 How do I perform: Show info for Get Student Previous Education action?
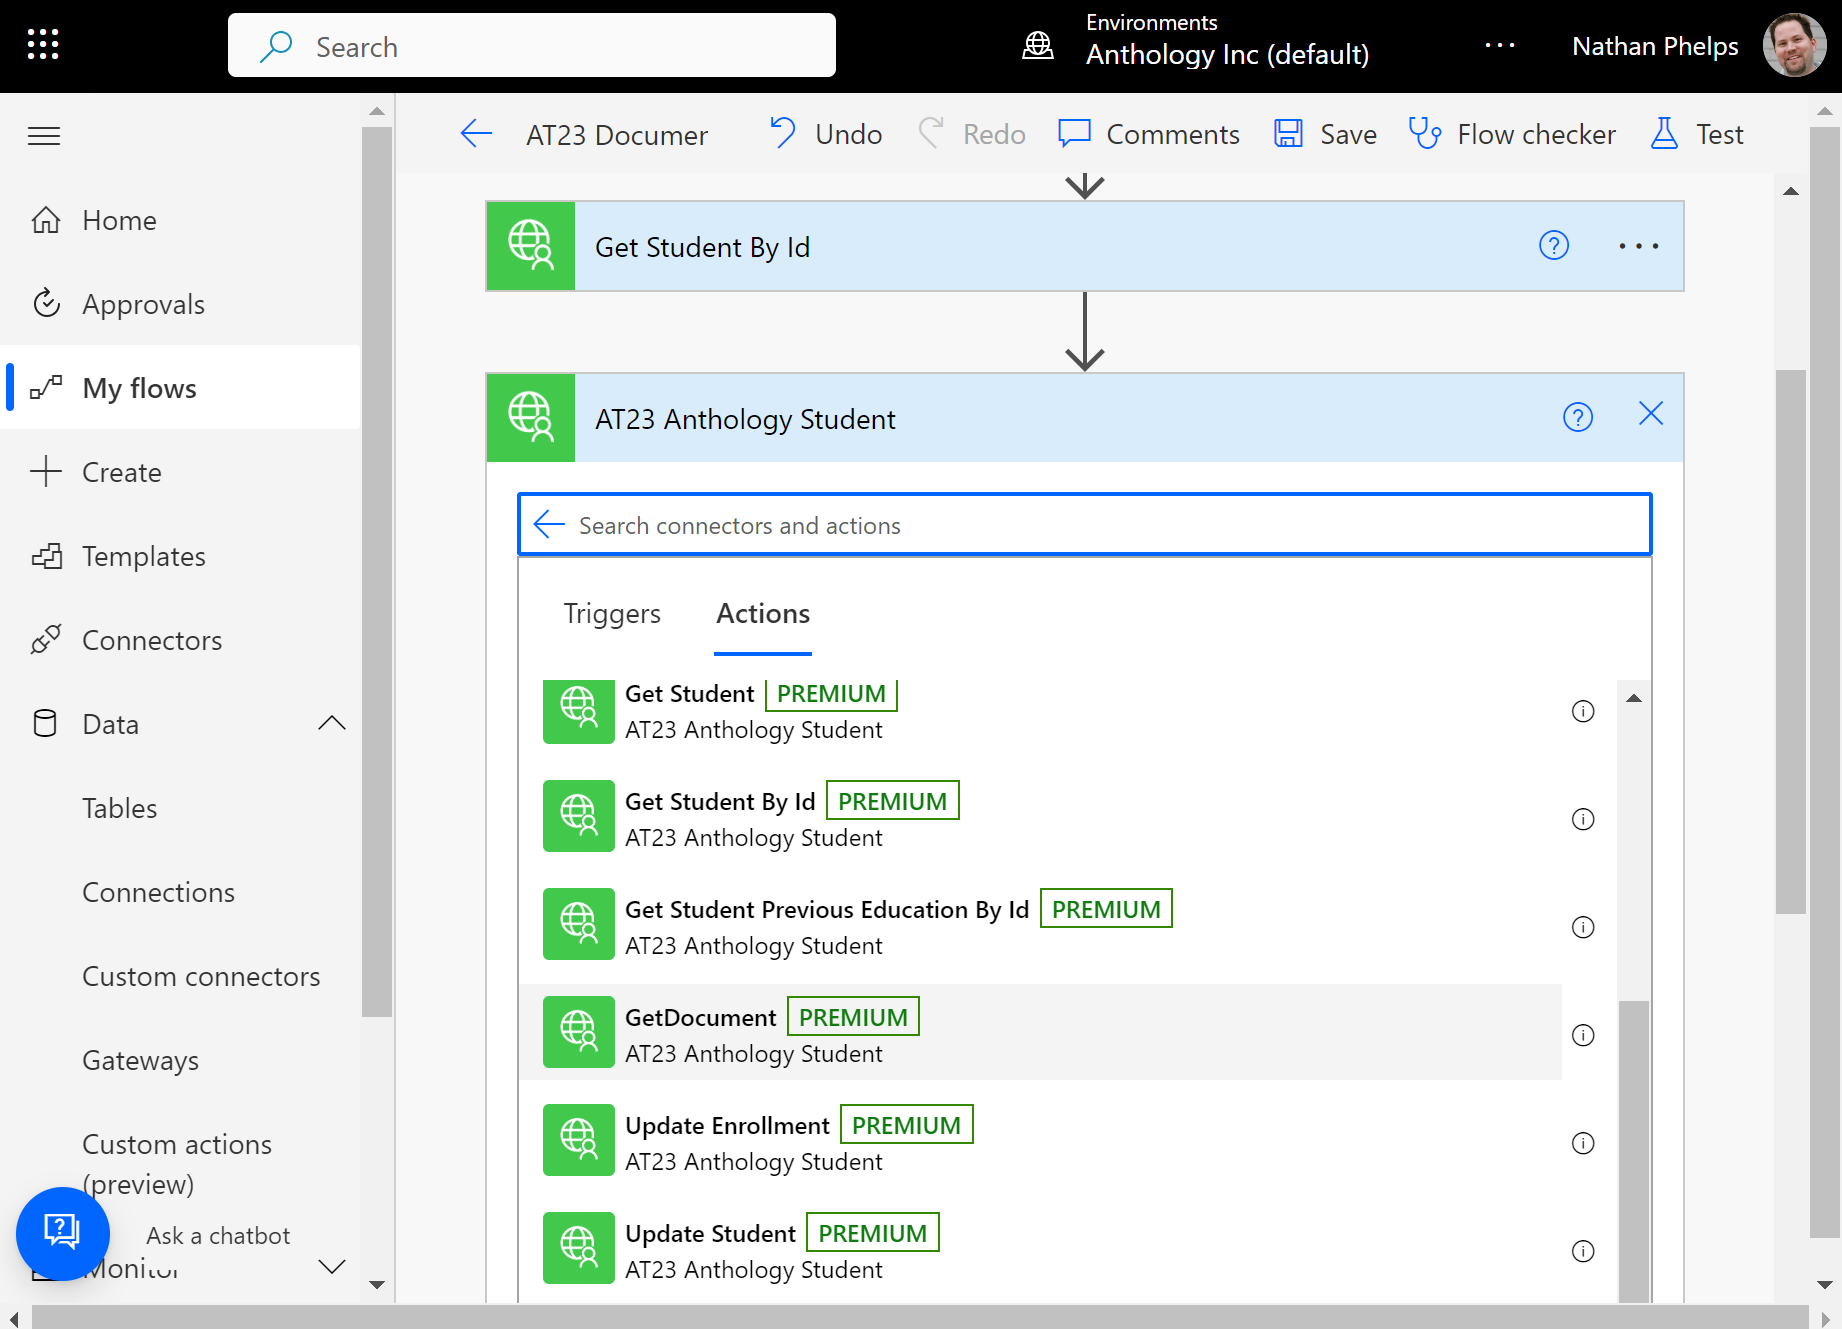[x=1583, y=927]
